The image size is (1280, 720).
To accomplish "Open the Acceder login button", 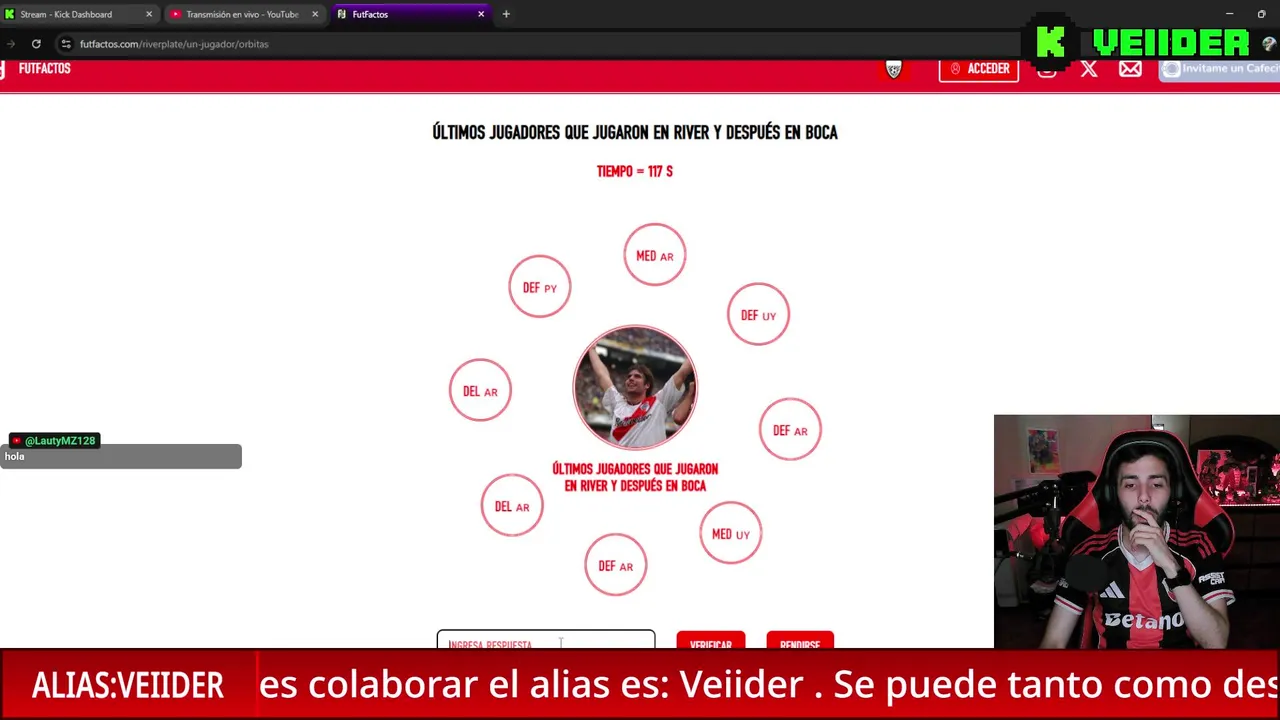I will (x=979, y=69).
